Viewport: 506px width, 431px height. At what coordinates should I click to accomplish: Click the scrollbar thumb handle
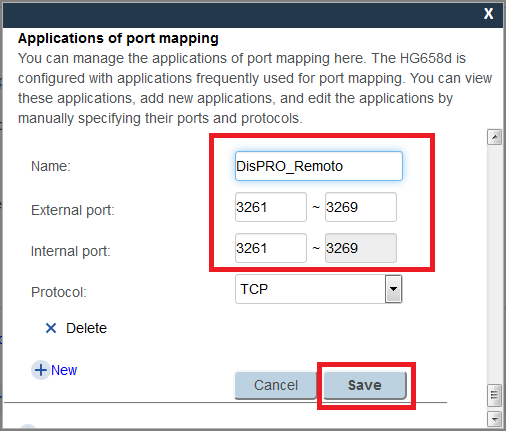(494, 395)
